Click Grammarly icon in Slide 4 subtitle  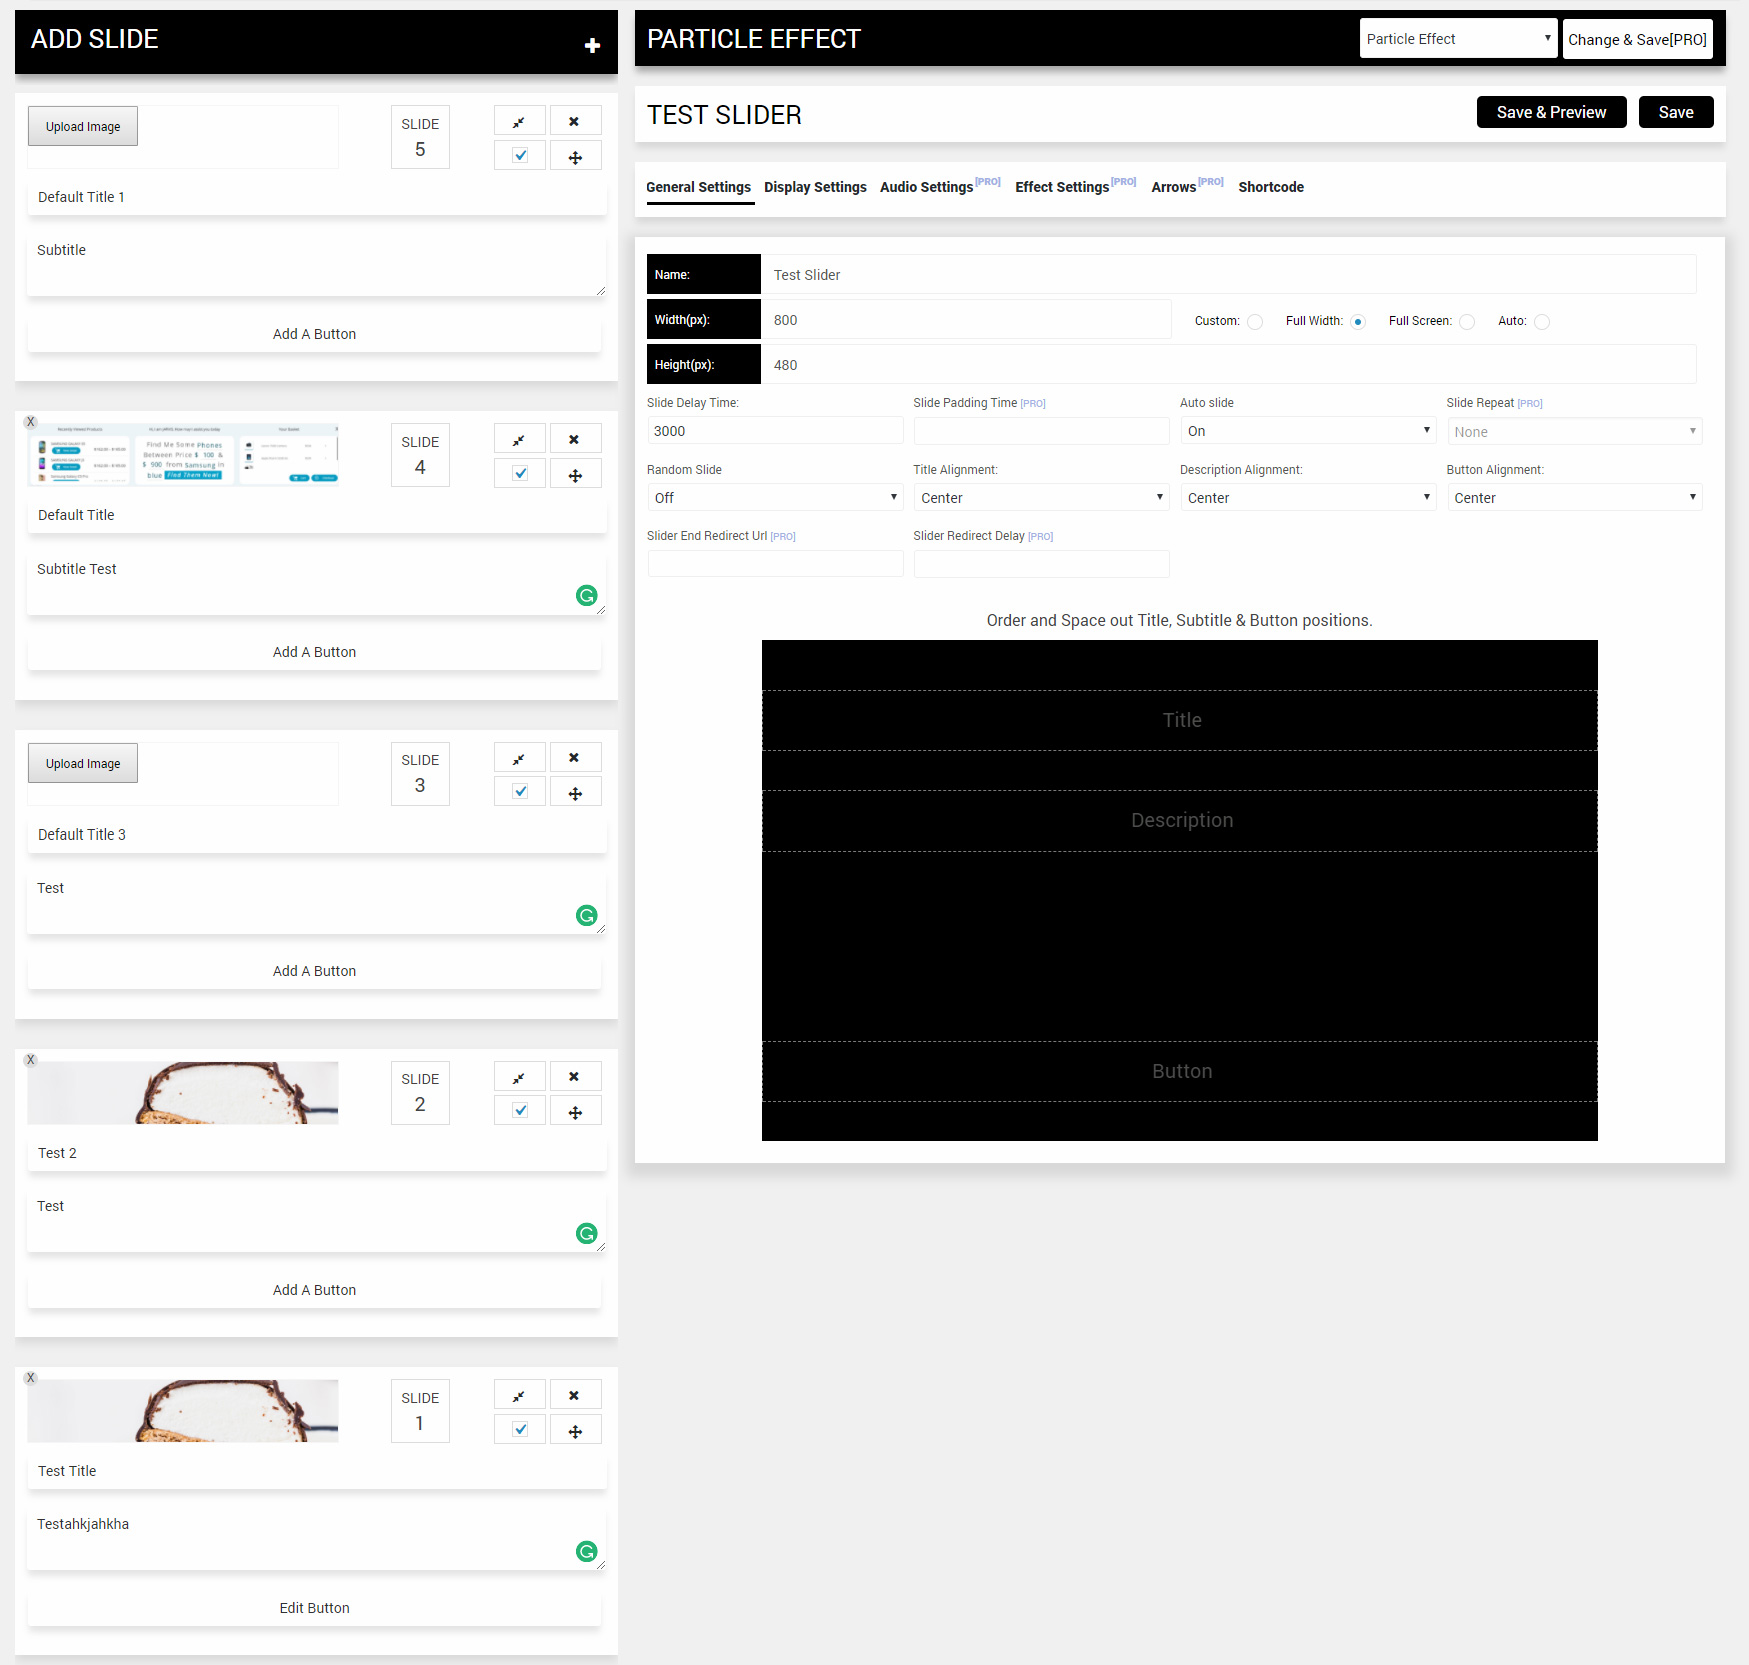pos(587,596)
